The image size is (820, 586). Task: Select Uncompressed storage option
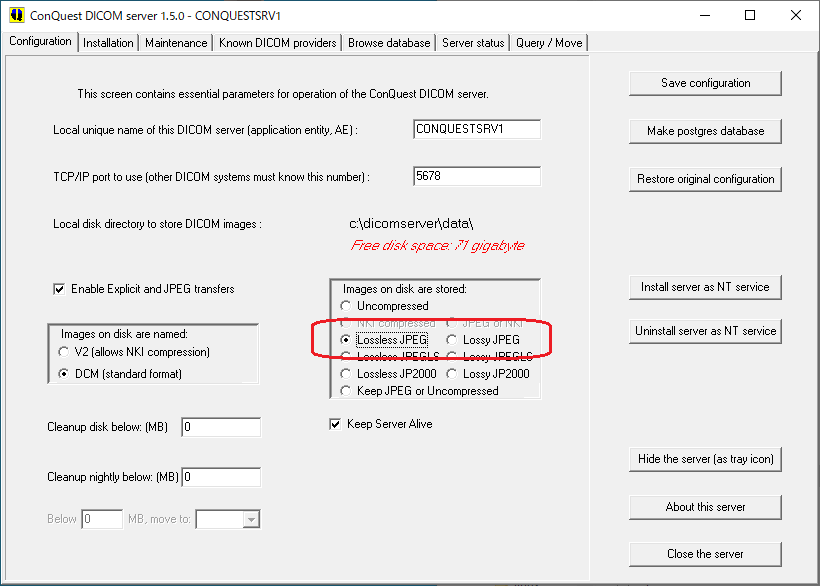(x=384, y=306)
